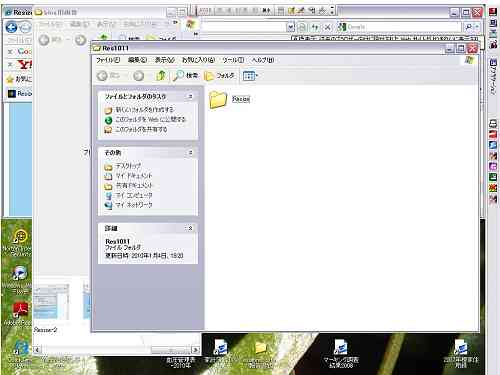
Task: Collapse the その他 panel
Action: click(x=190, y=153)
